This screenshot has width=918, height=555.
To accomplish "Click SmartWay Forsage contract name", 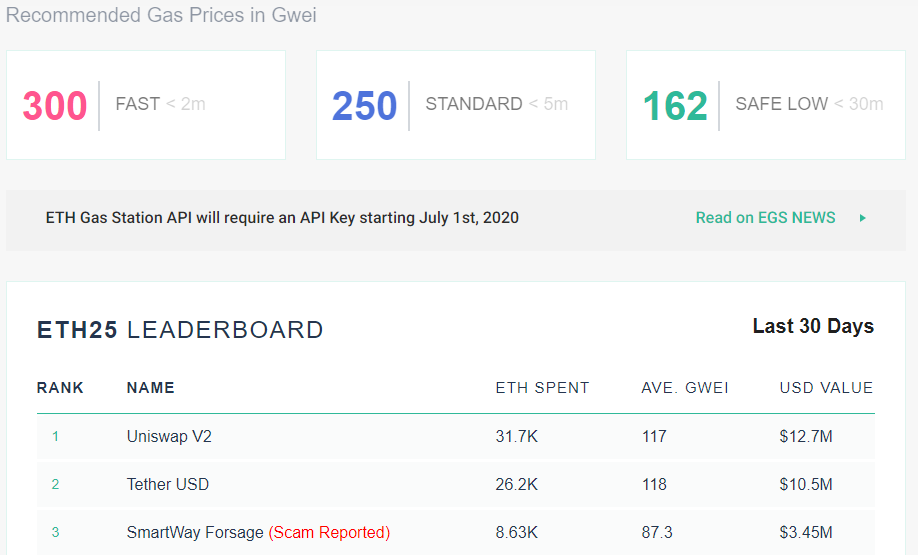I will click(195, 533).
